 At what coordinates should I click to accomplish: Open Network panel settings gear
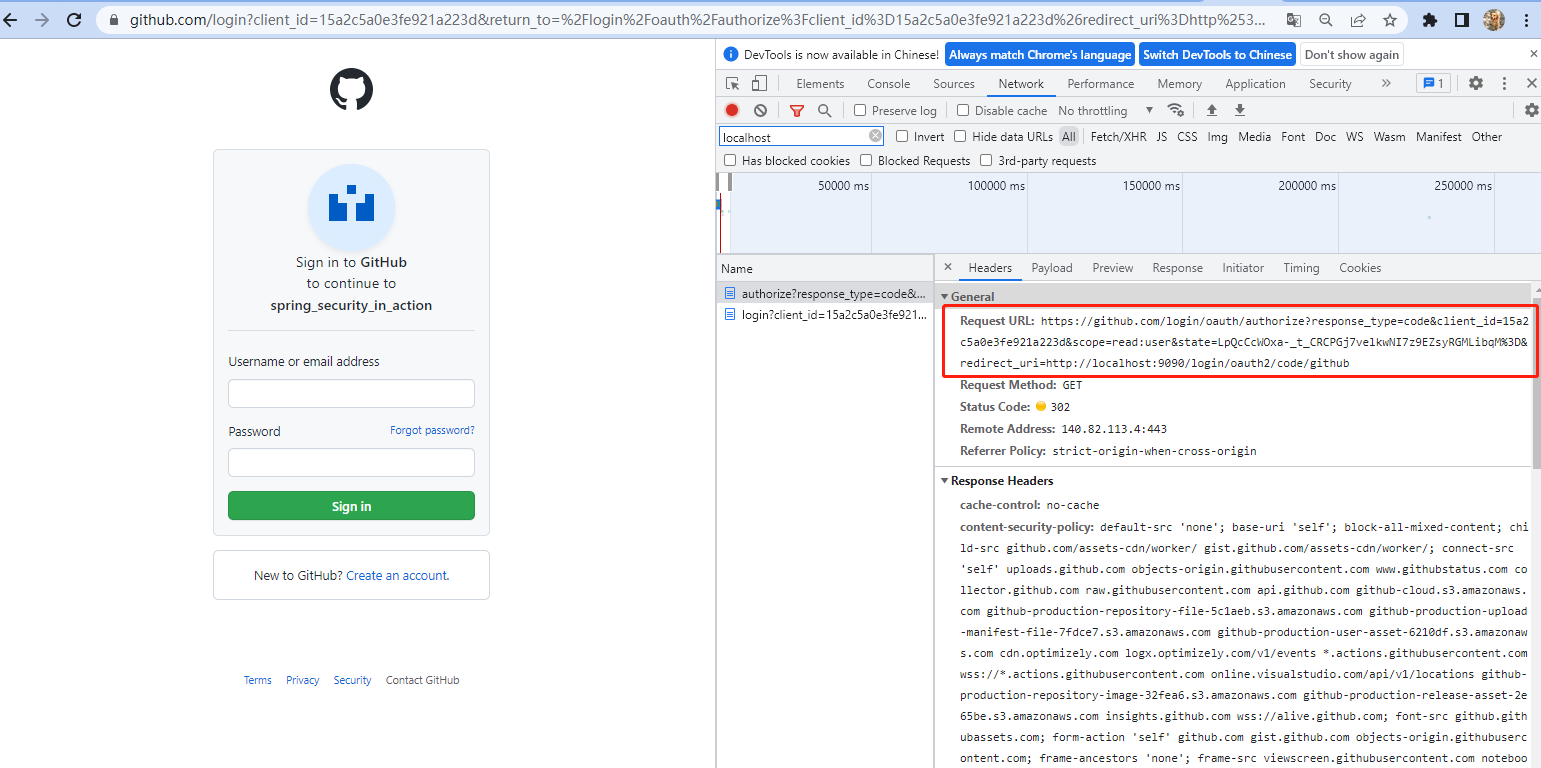(1531, 110)
